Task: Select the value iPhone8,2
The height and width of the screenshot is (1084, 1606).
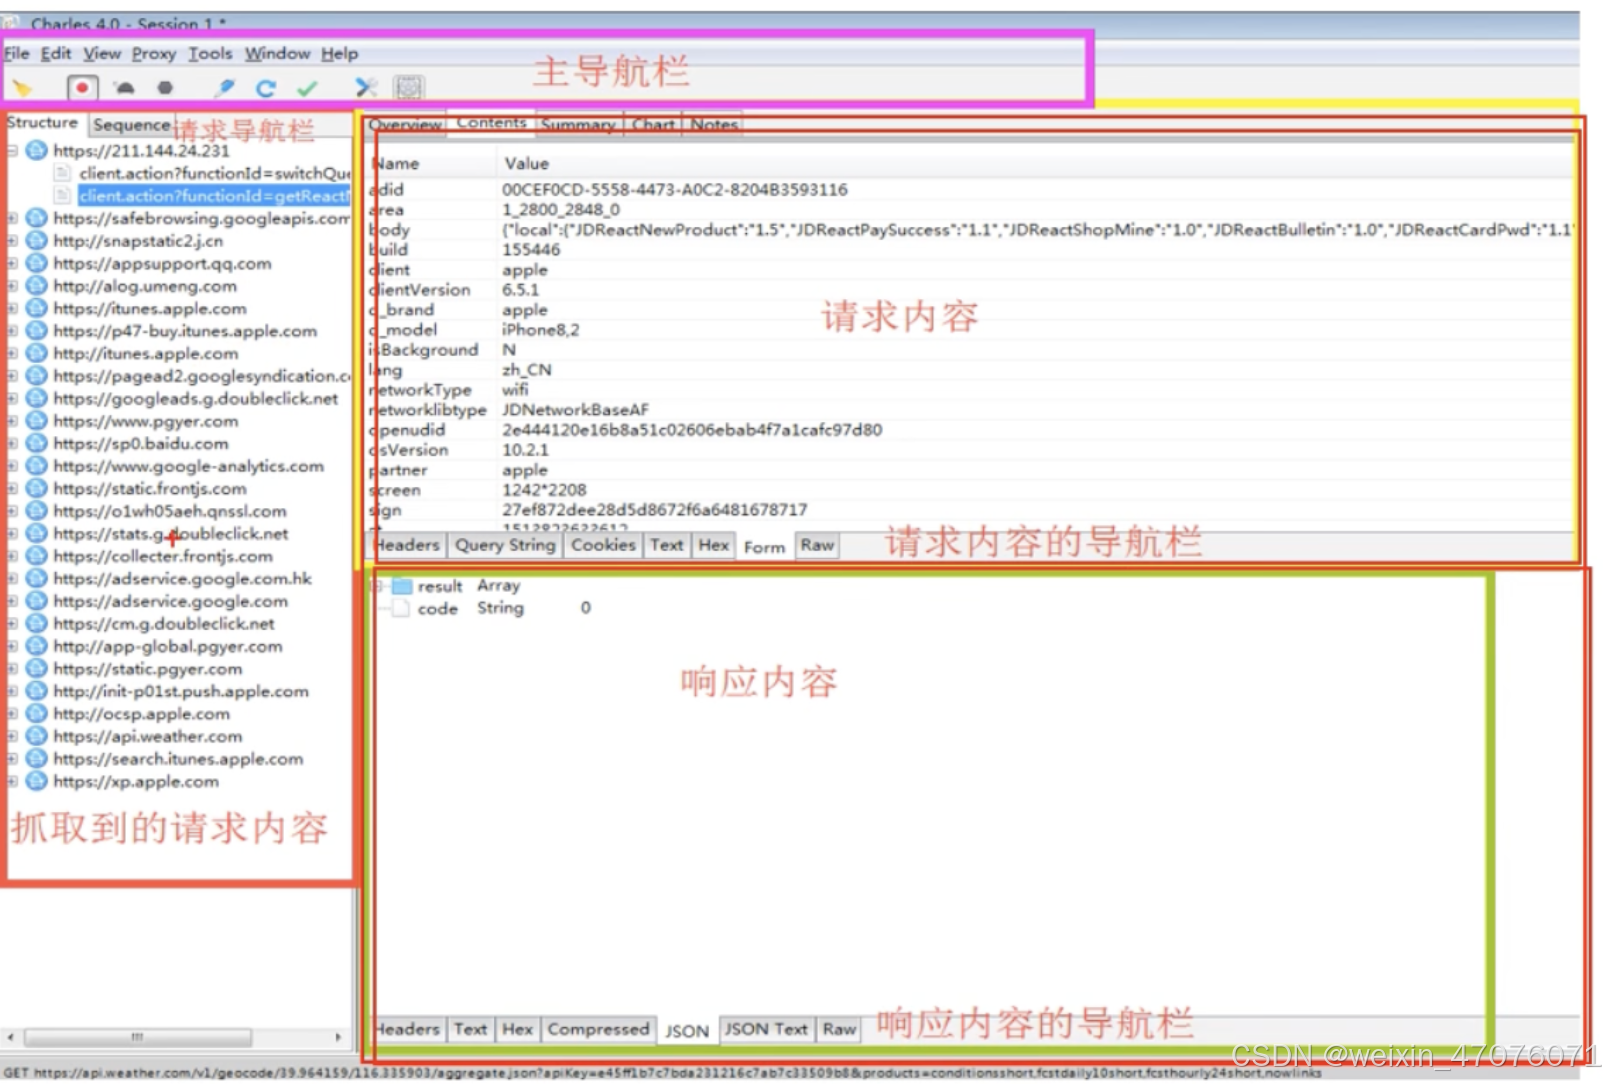Action: point(540,330)
